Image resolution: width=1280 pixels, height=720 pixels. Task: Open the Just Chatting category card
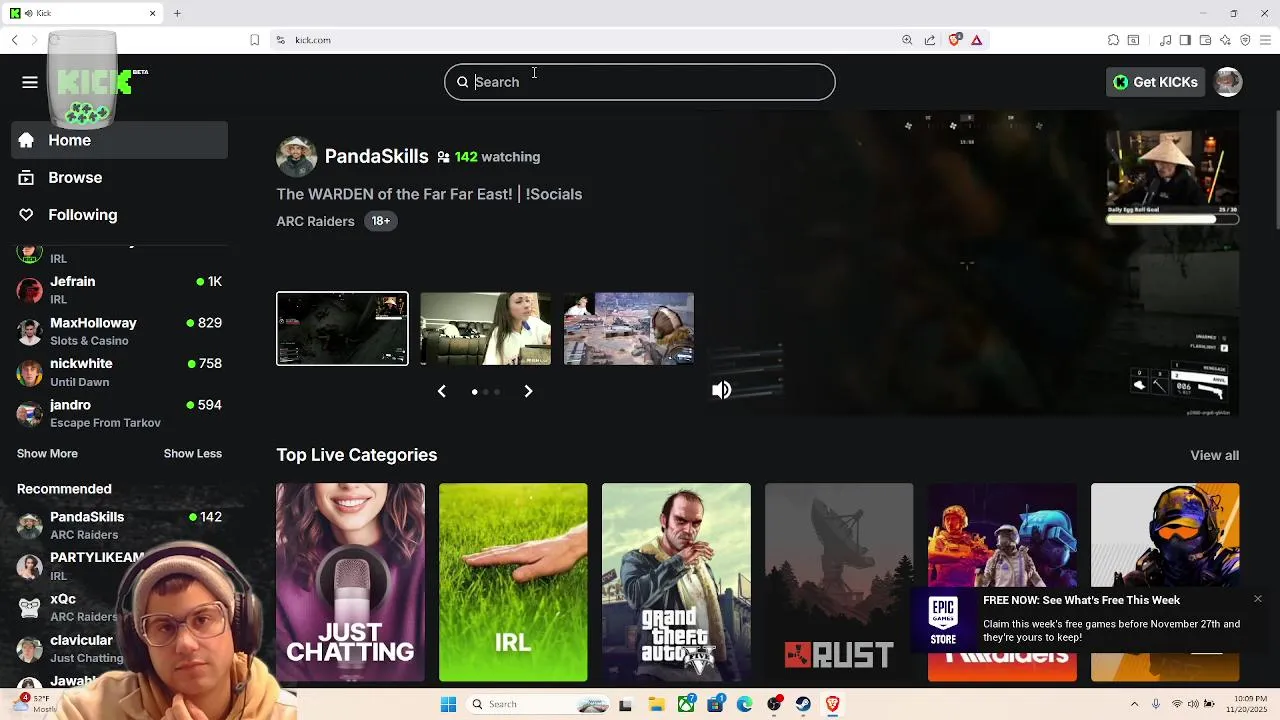[x=350, y=582]
